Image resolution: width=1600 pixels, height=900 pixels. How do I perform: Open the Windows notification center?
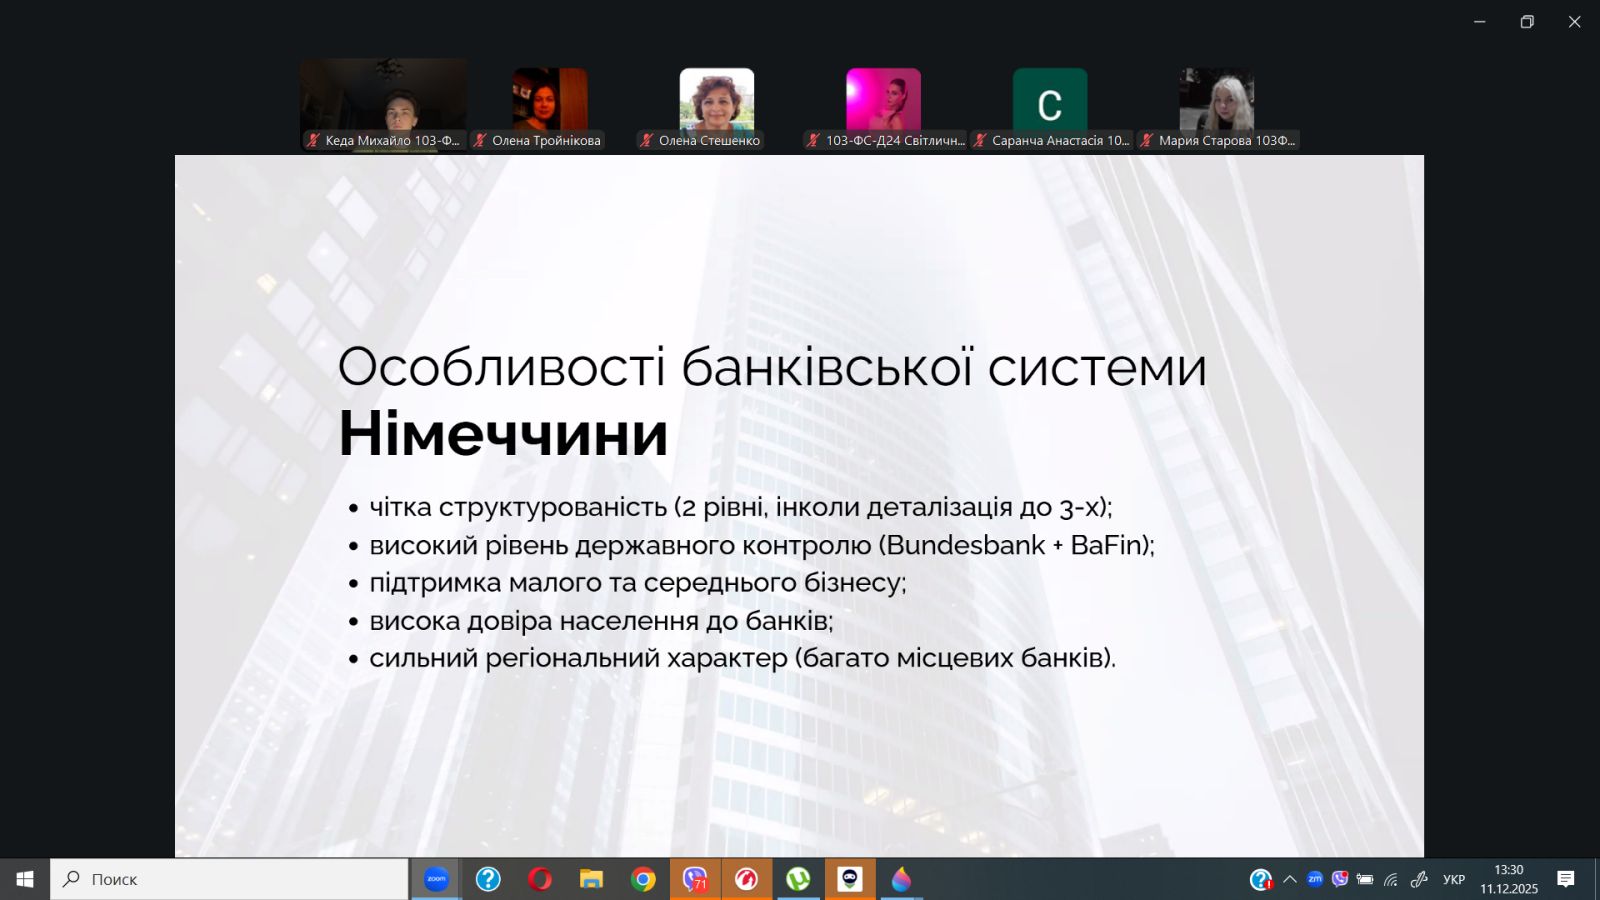tap(1566, 879)
